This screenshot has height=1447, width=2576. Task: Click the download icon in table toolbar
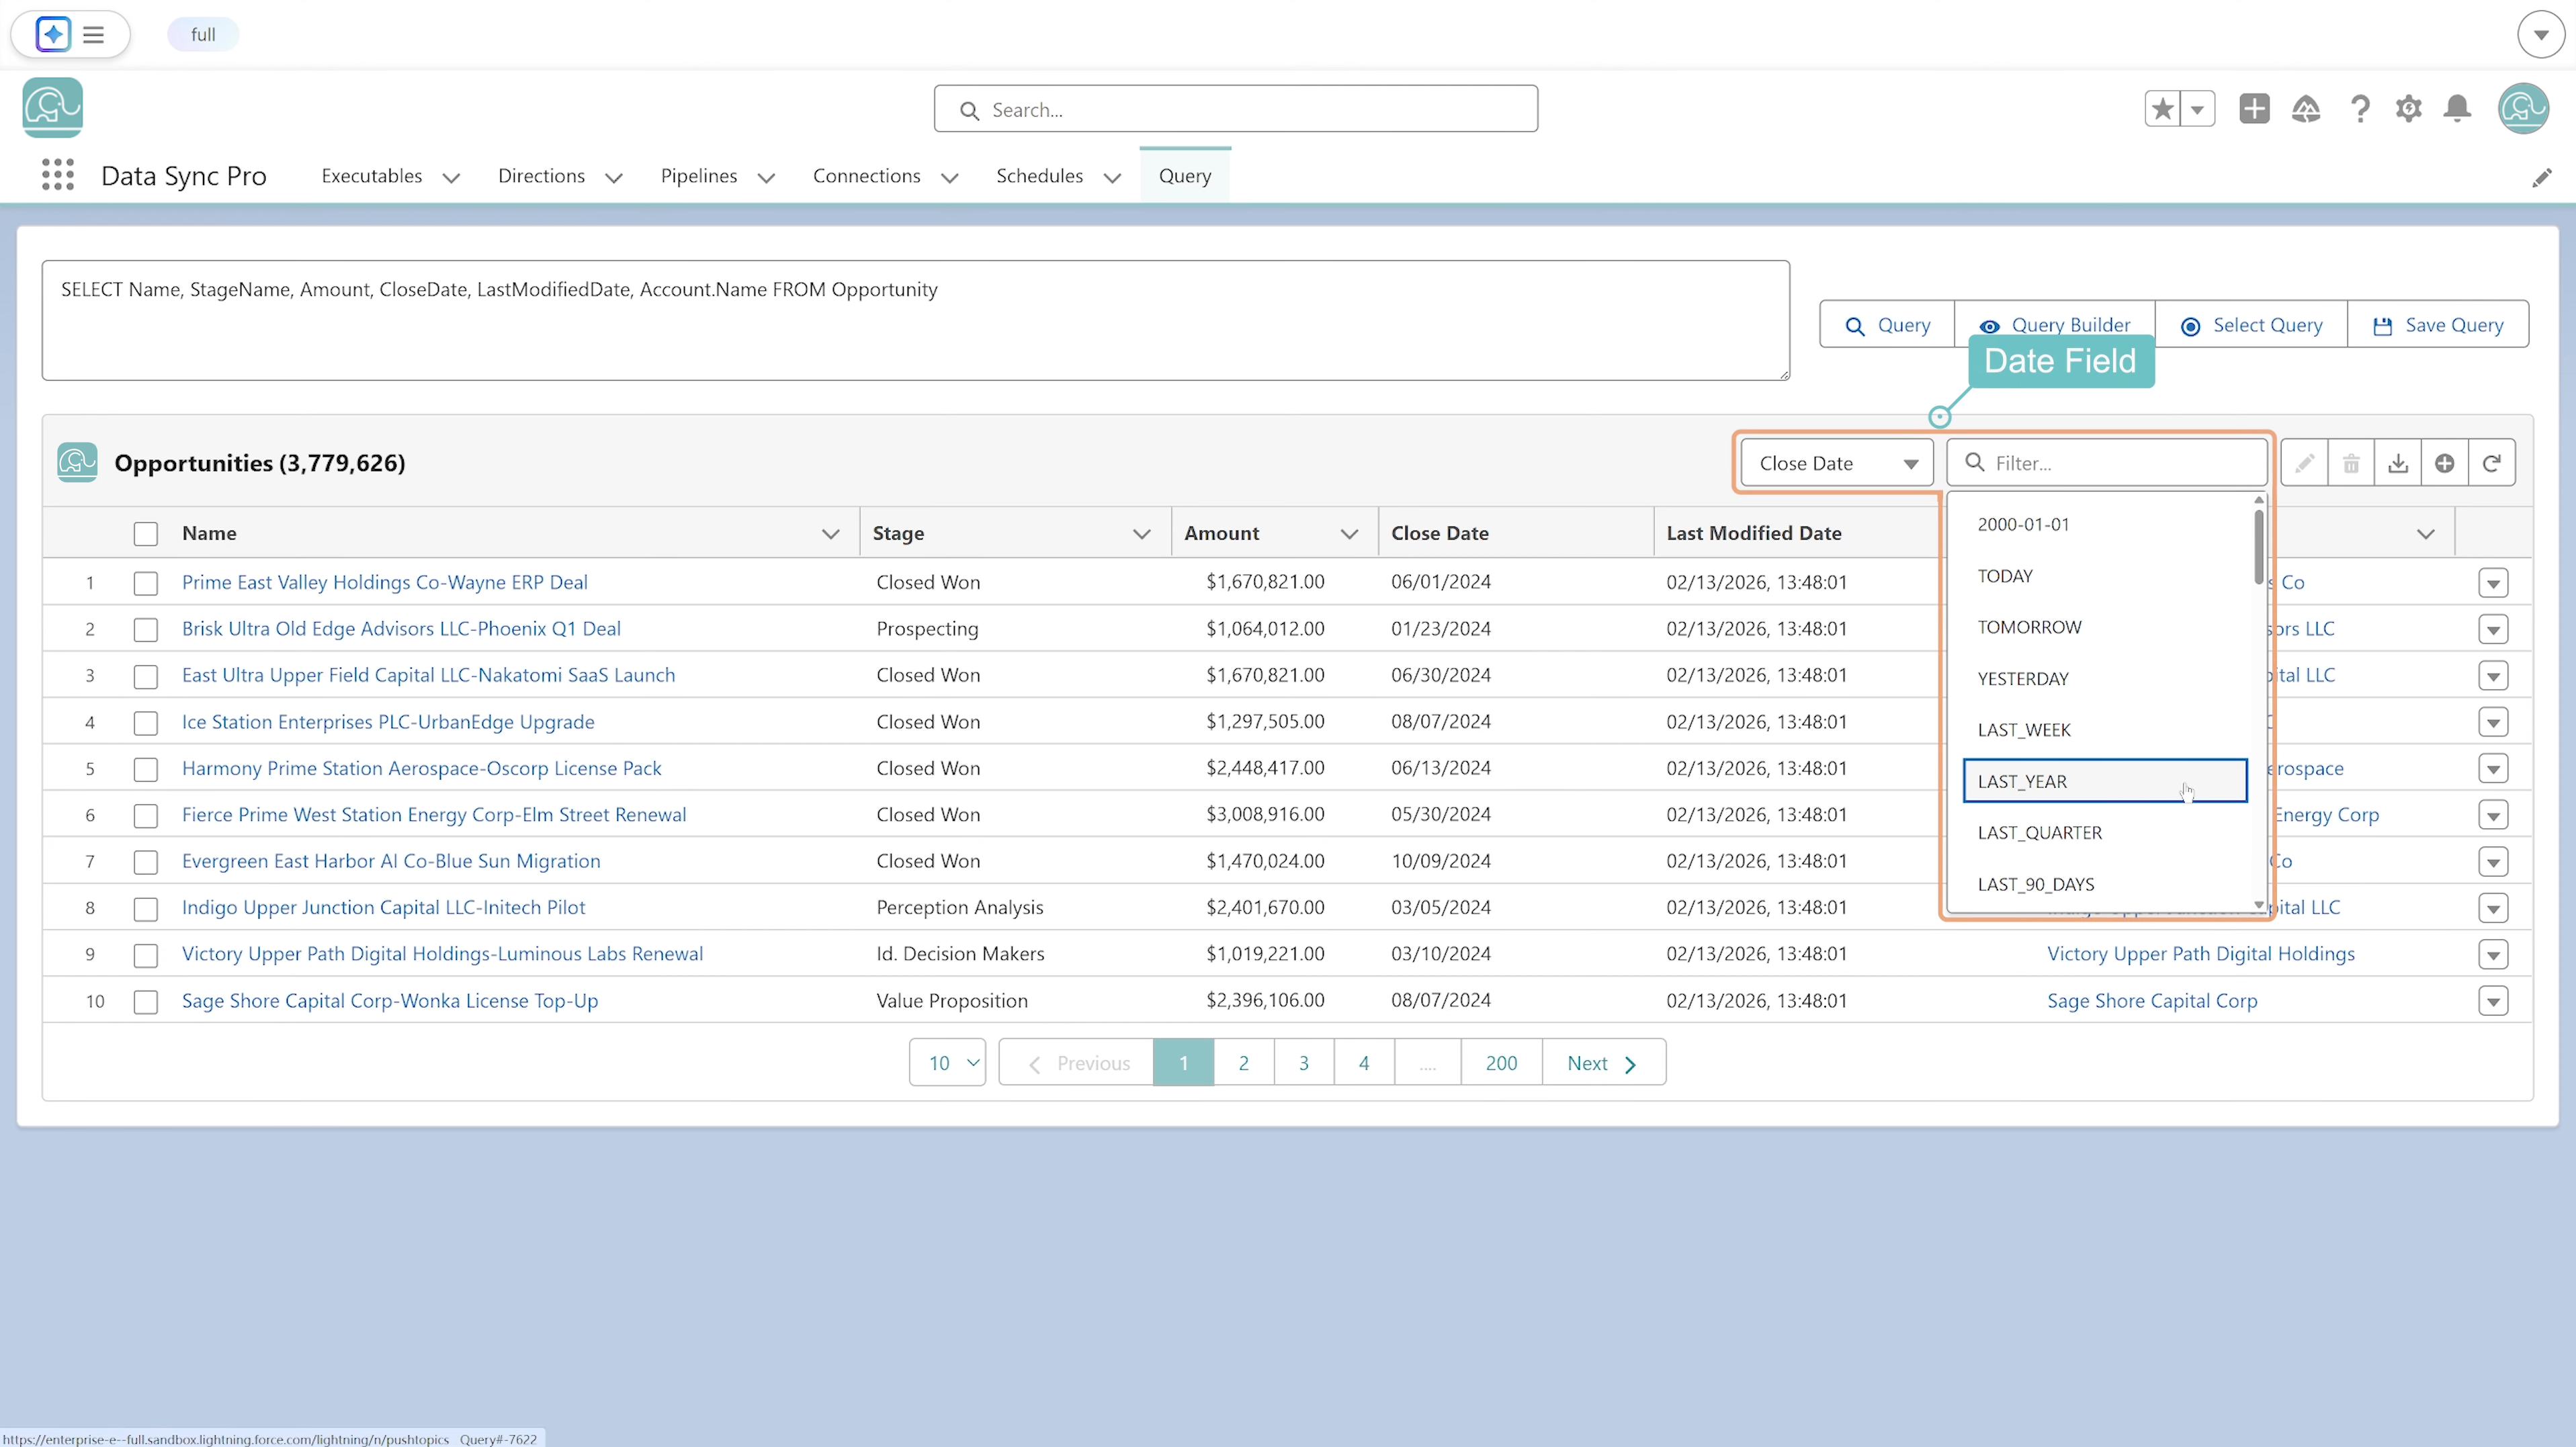point(2398,463)
